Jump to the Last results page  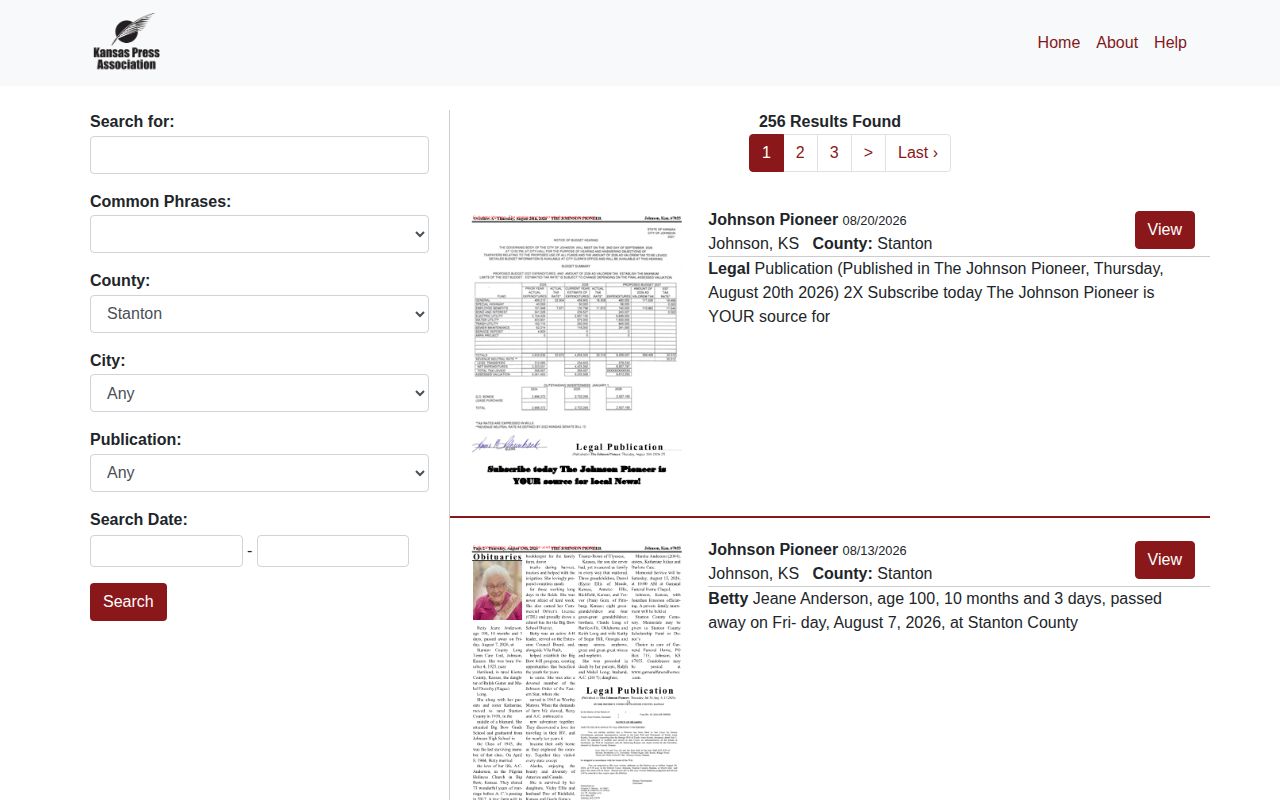tap(918, 153)
